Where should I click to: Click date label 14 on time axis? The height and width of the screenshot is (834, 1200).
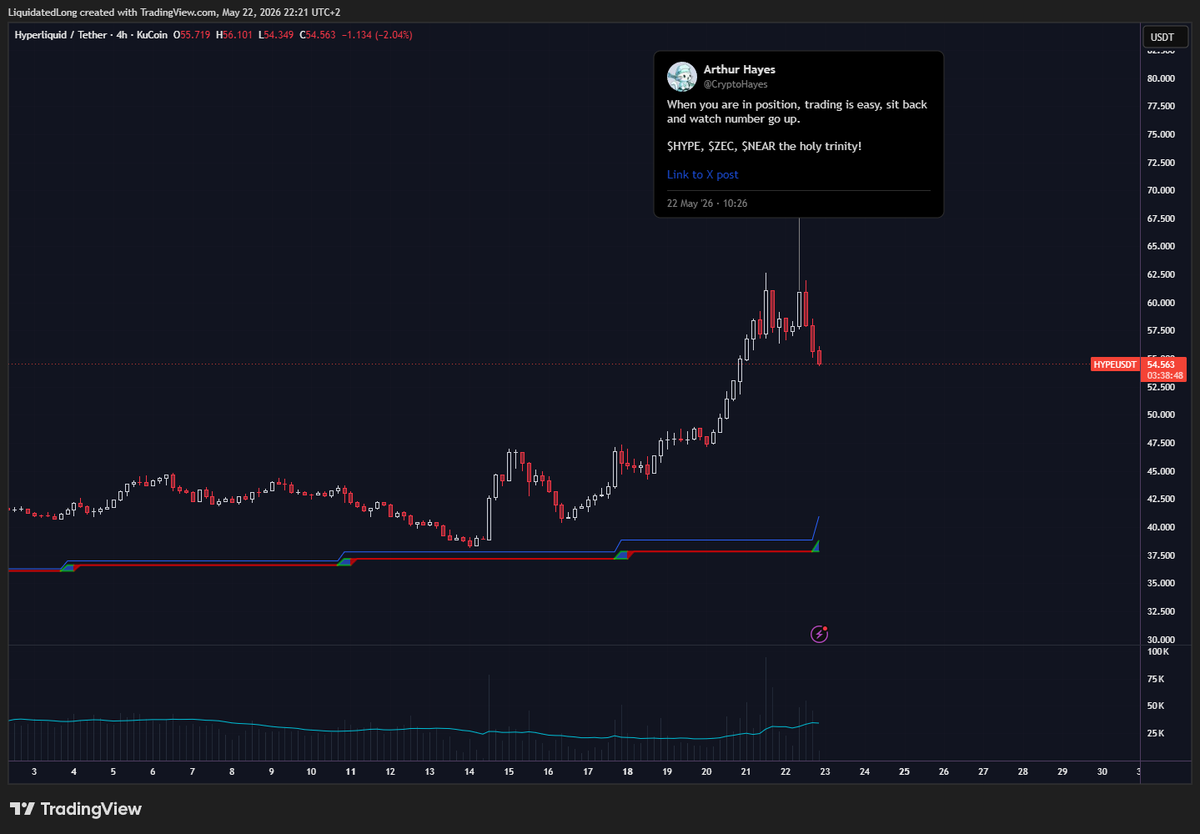pyautogui.click(x=469, y=772)
